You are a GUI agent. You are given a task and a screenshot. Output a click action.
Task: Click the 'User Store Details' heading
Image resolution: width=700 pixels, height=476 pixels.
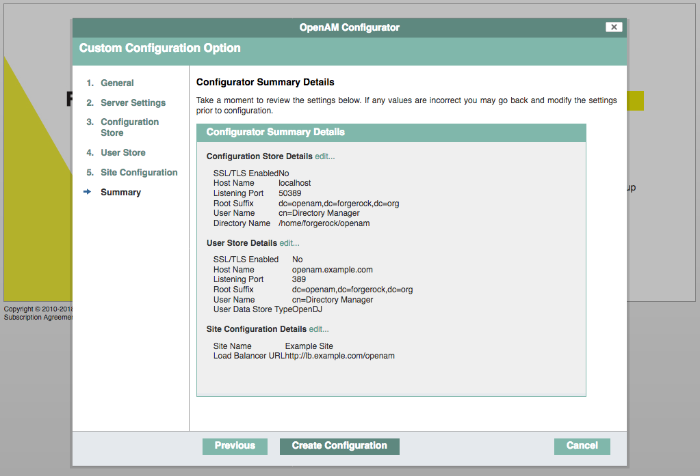point(242,243)
